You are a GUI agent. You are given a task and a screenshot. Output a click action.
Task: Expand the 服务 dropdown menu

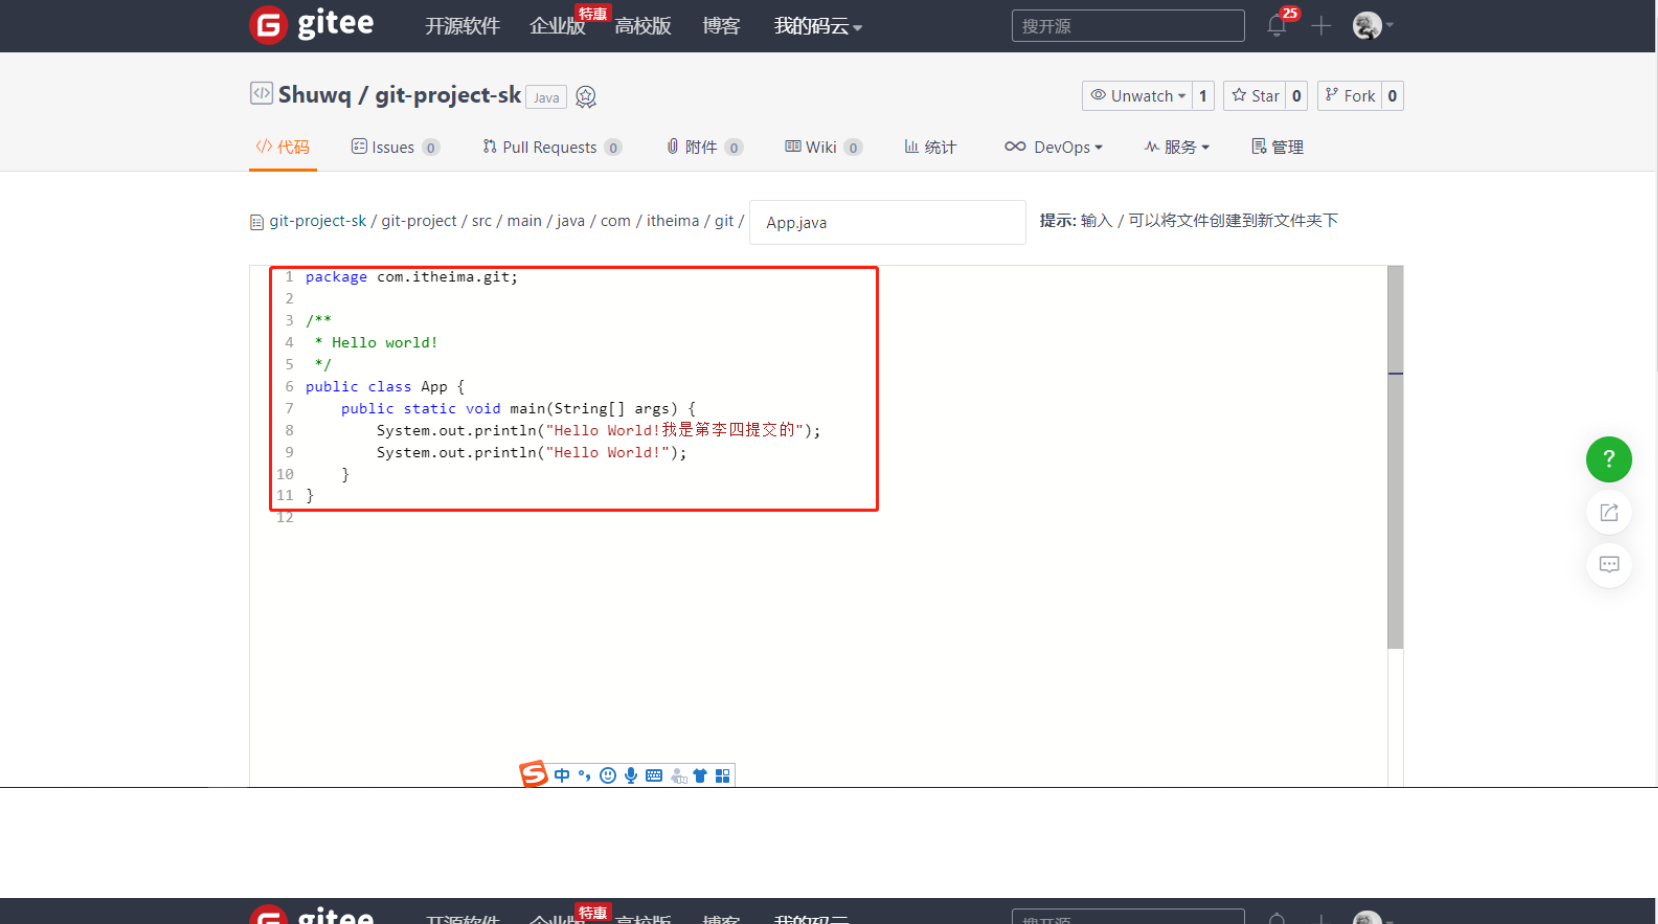click(1177, 147)
